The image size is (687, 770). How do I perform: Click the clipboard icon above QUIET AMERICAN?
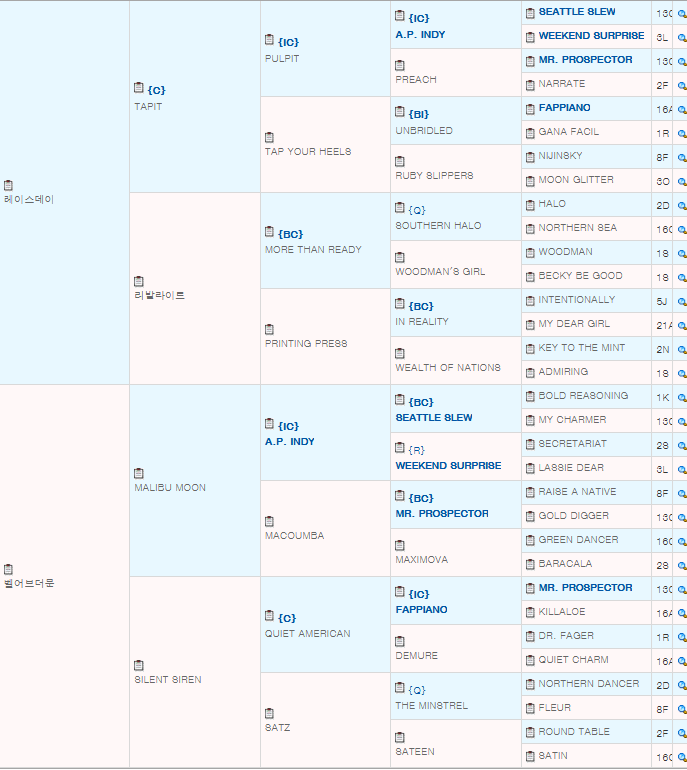coord(269,616)
